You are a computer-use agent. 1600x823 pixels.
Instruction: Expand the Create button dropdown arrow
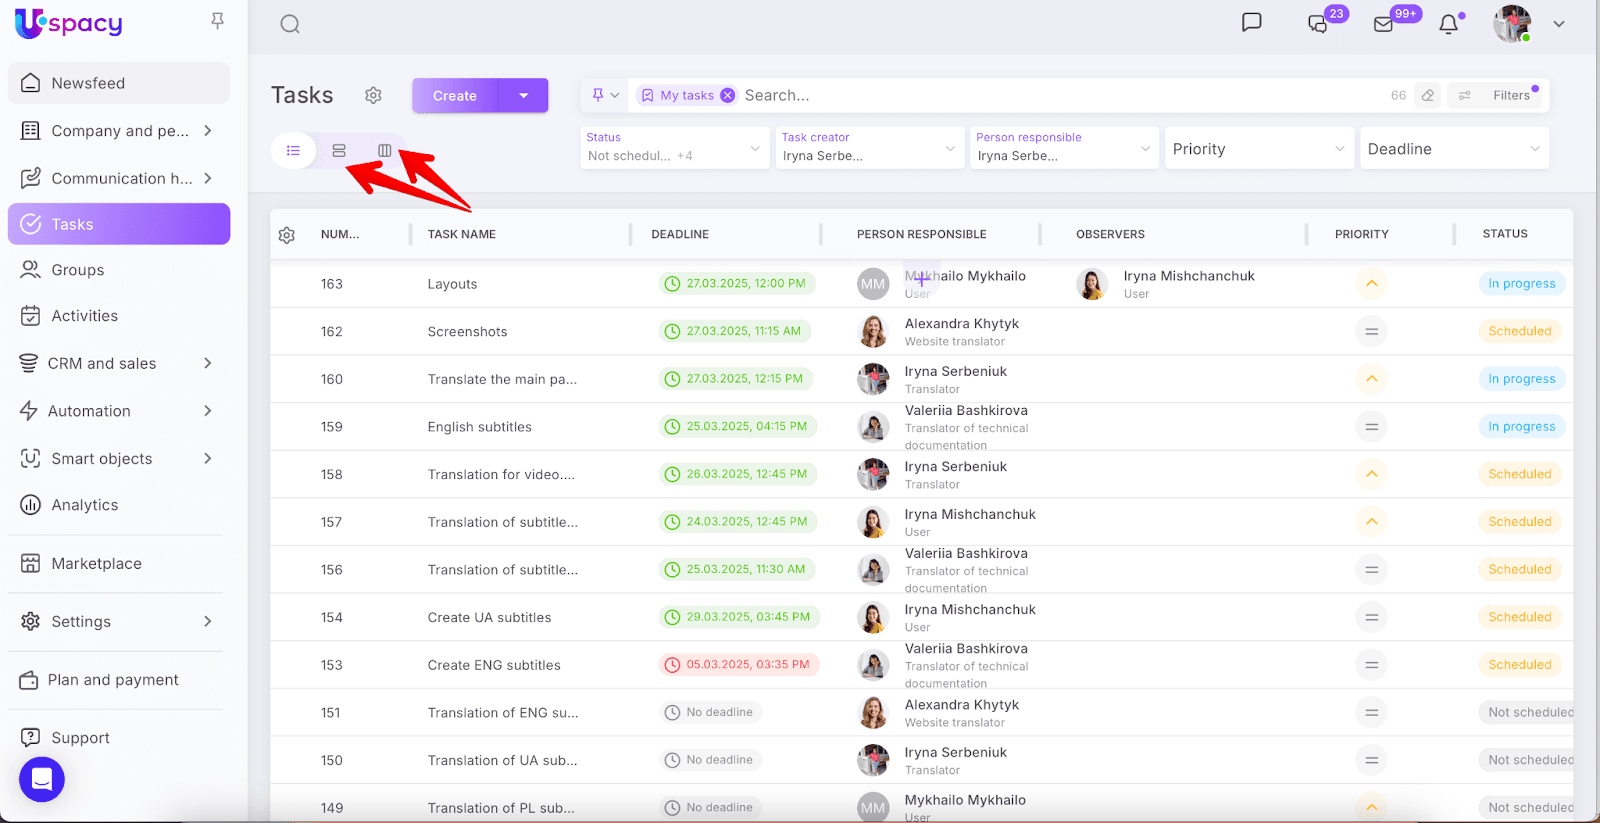click(x=524, y=96)
